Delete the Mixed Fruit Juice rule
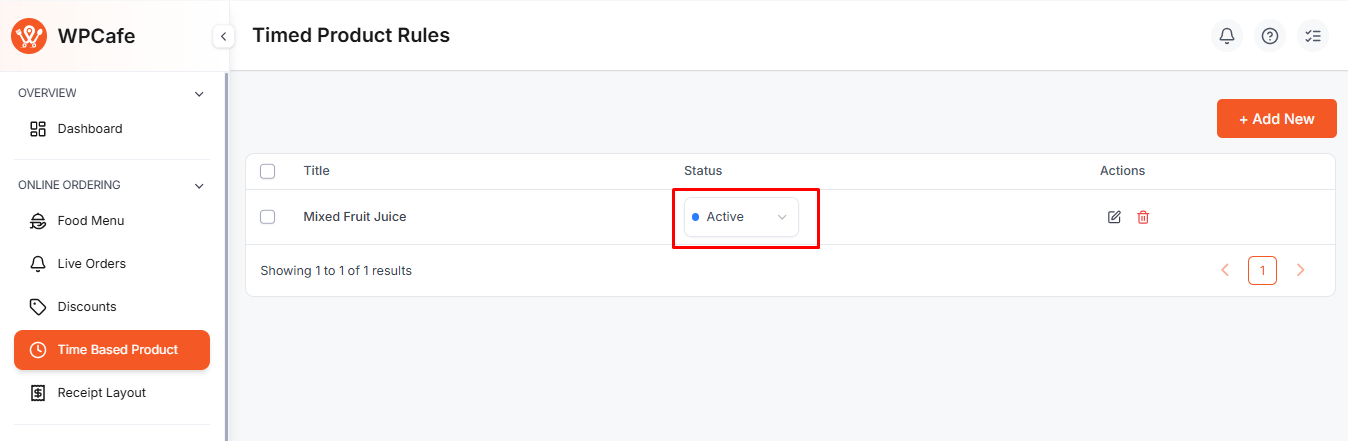Image resolution: width=1348 pixels, height=441 pixels. pyautogui.click(x=1143, y=217)
